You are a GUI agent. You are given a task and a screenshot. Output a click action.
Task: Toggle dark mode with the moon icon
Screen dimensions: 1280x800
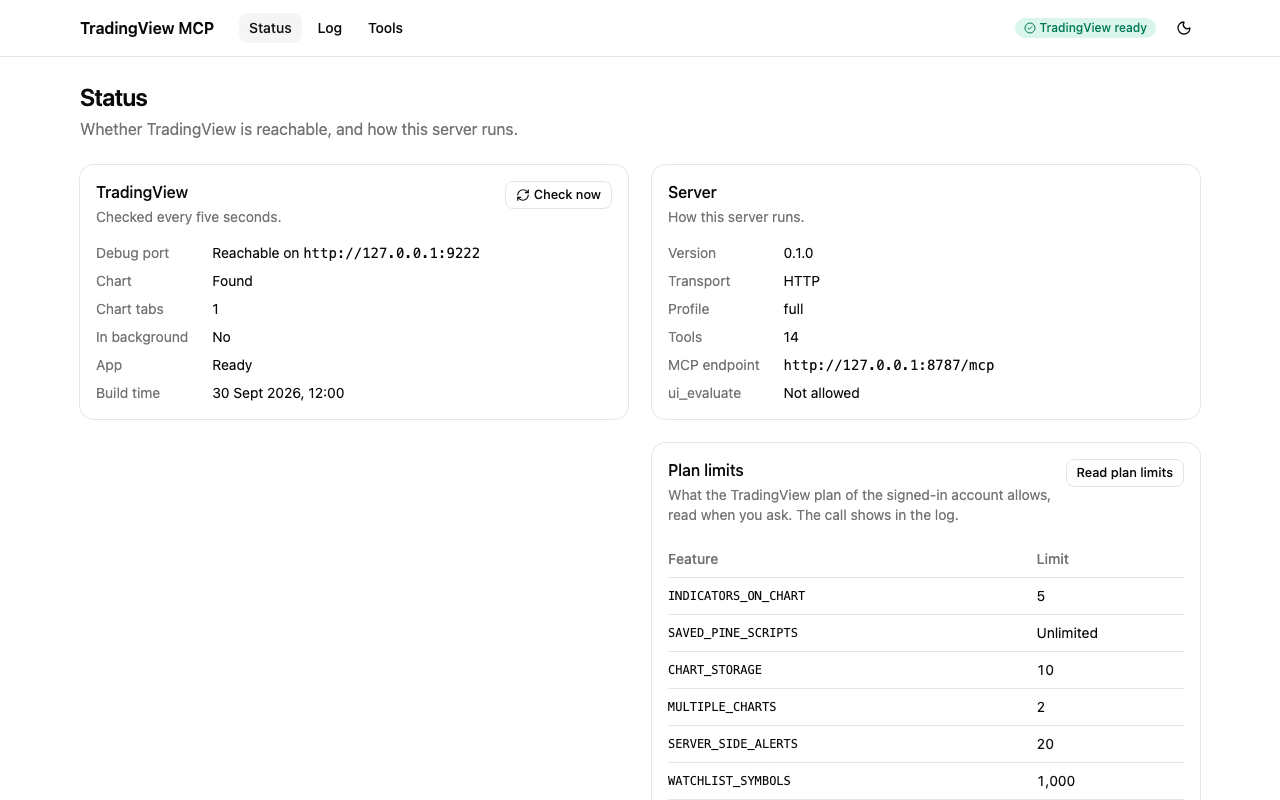tap(1184, 28)
